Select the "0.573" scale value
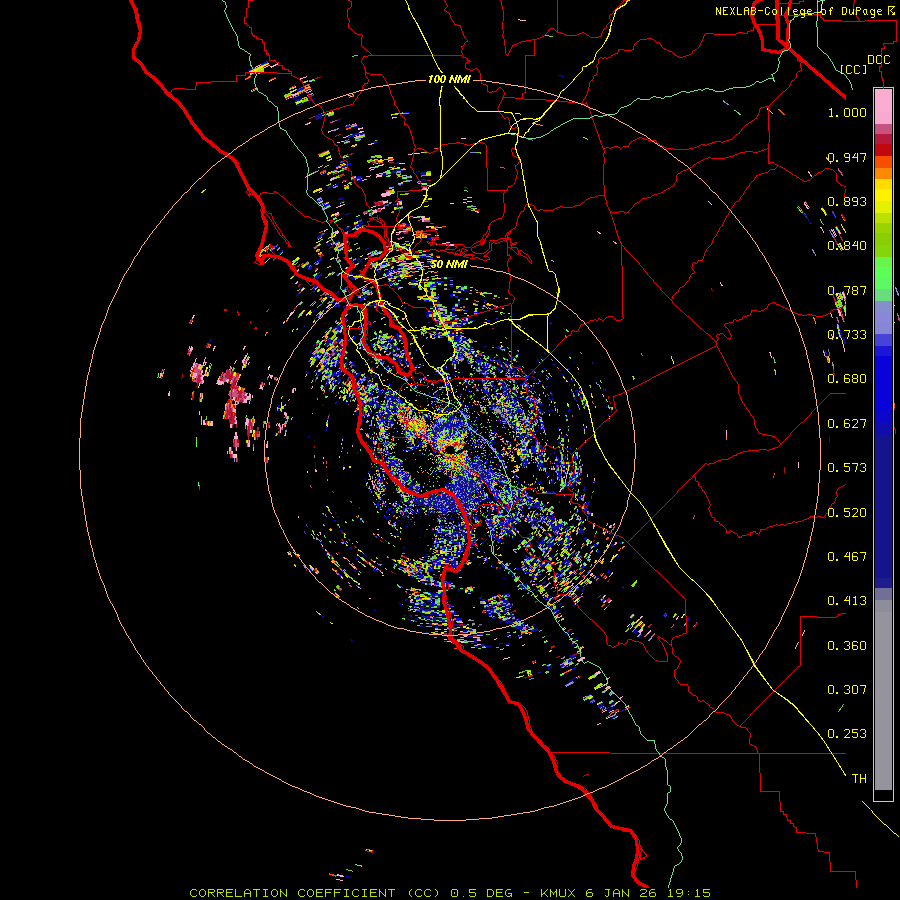The height and width of the screenshot is (900, 900). pyautogui.click(x=847, y=468)
